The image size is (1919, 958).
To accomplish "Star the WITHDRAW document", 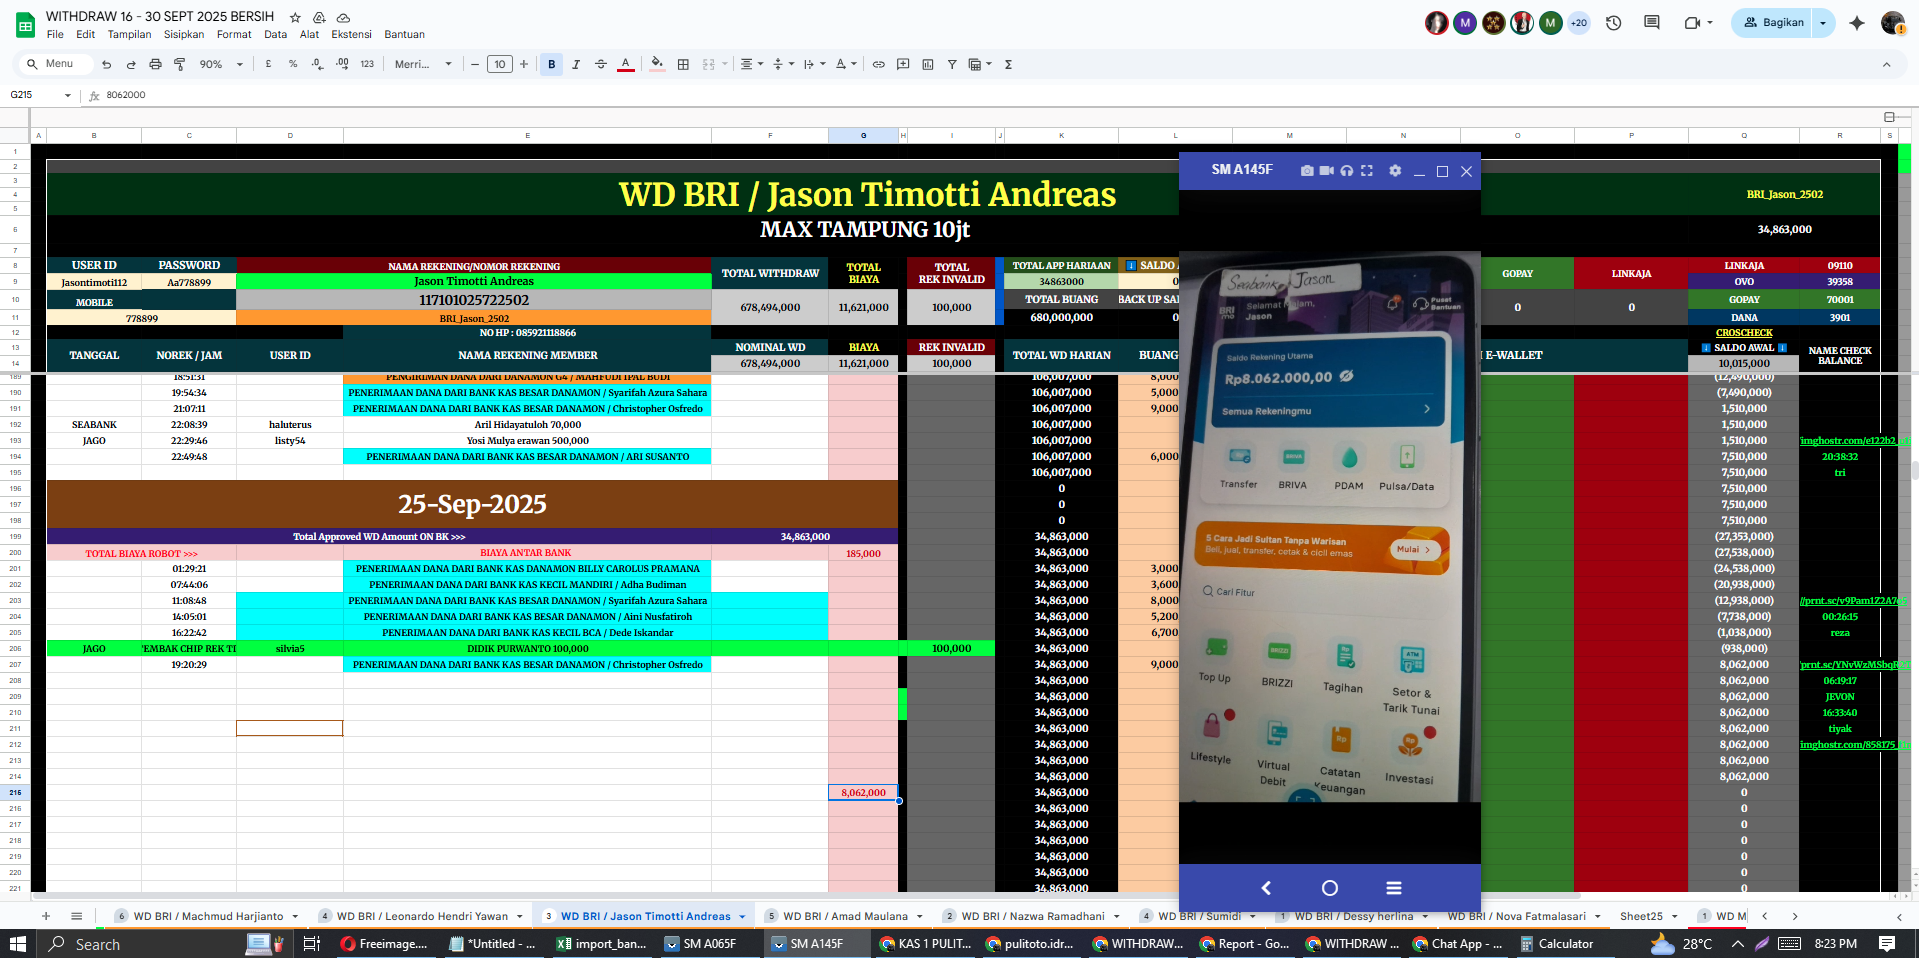I will [295, 18].
